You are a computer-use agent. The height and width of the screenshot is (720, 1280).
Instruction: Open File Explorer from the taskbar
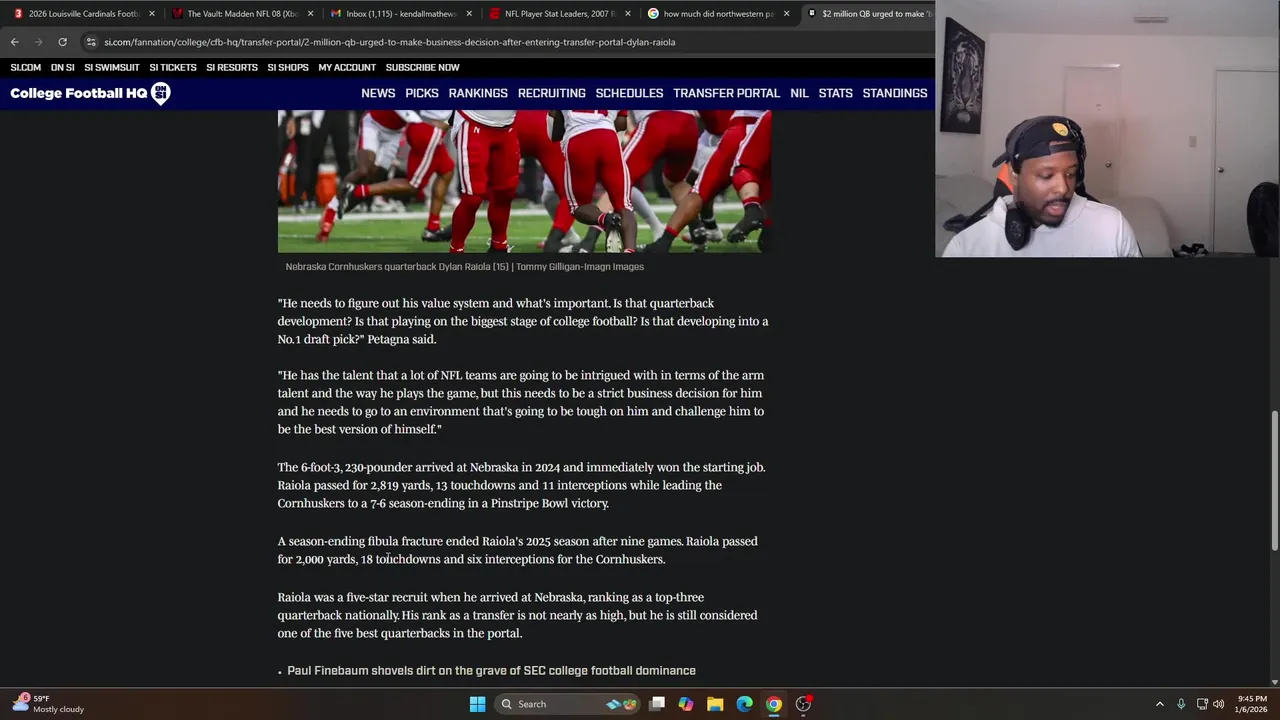tap(715, 704)
